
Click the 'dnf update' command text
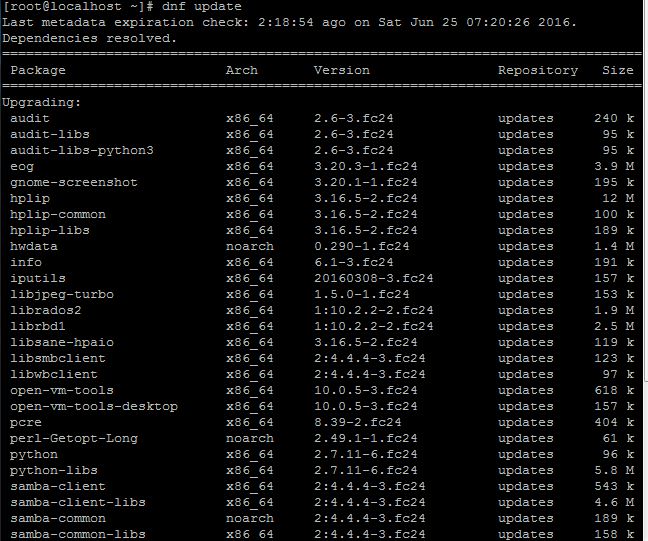(202, 6)
